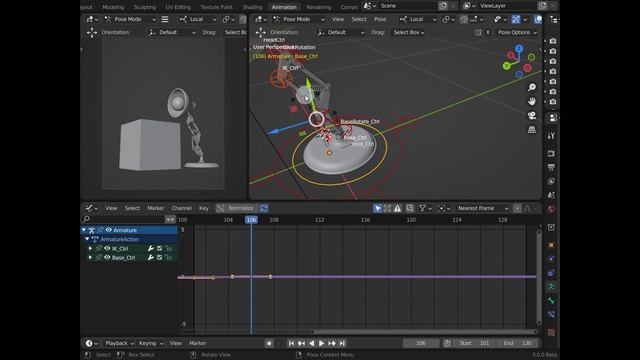Click the wrench modifiers icon on Base_Ctrl row
The width and height of the screenshot is (640, 360).
tap(151, 258)
